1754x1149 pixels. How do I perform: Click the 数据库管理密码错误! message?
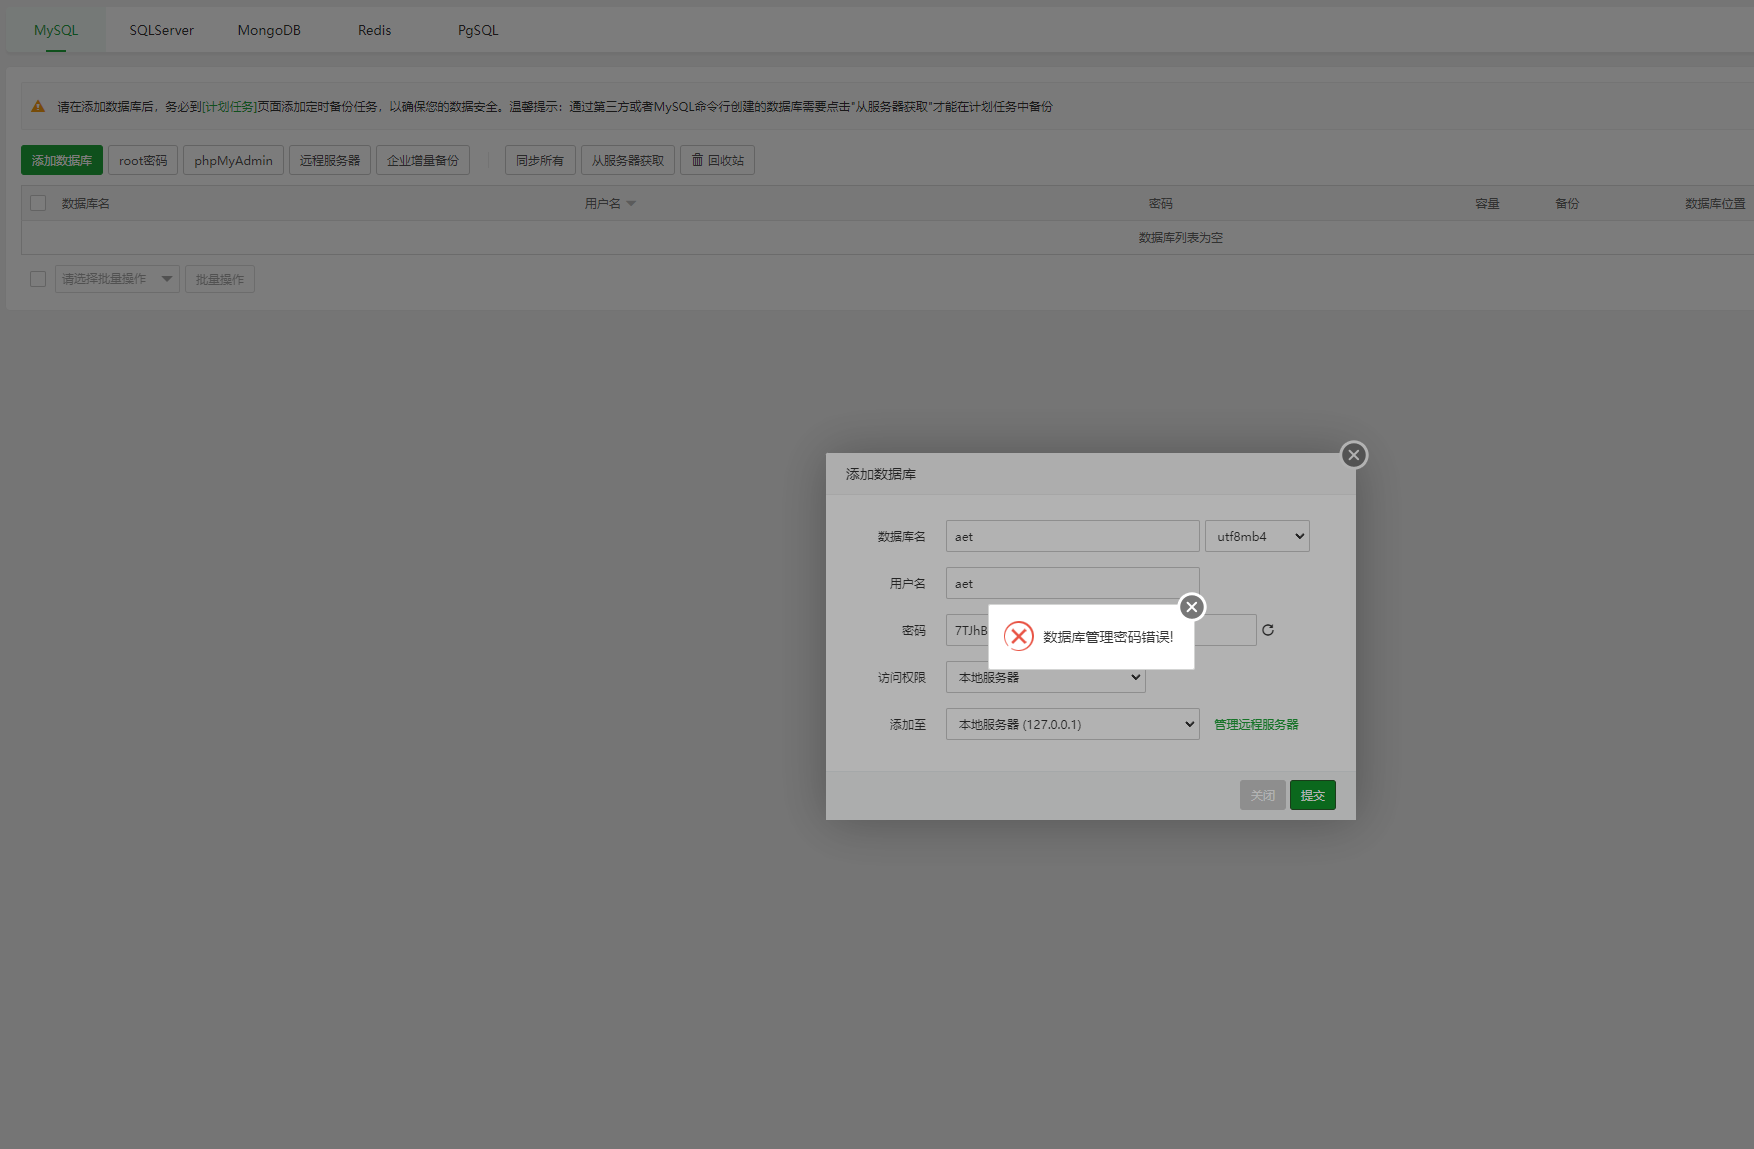(x=1108, y=637)
